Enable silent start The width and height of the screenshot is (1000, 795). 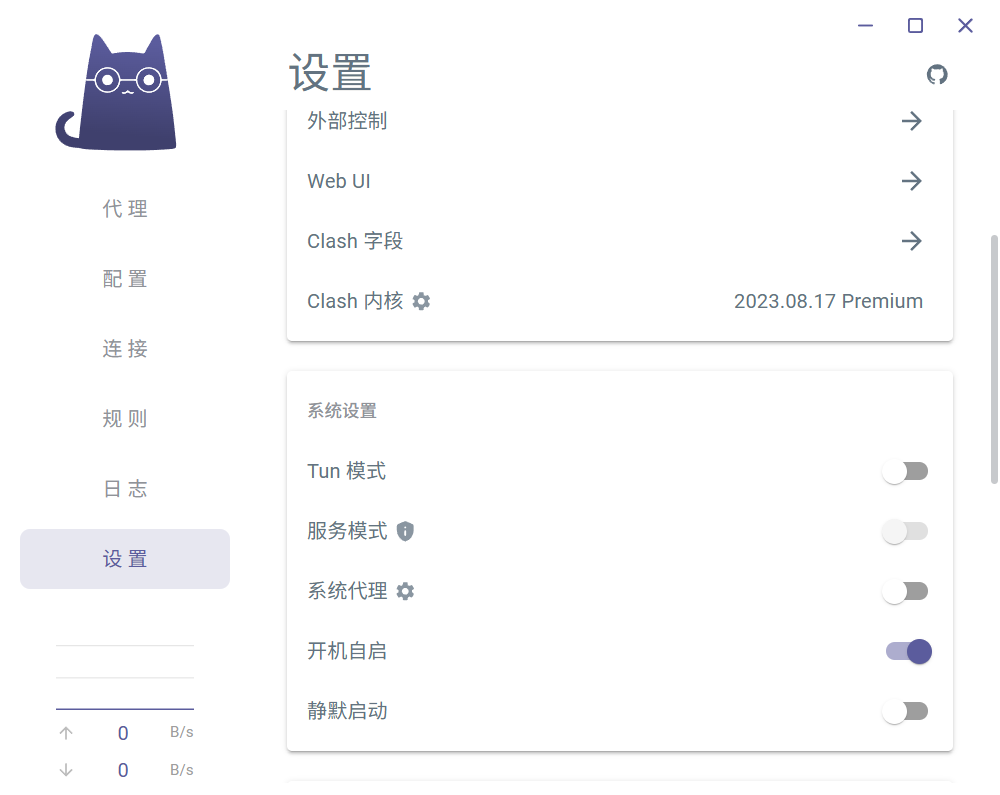[x=905, y=711]
